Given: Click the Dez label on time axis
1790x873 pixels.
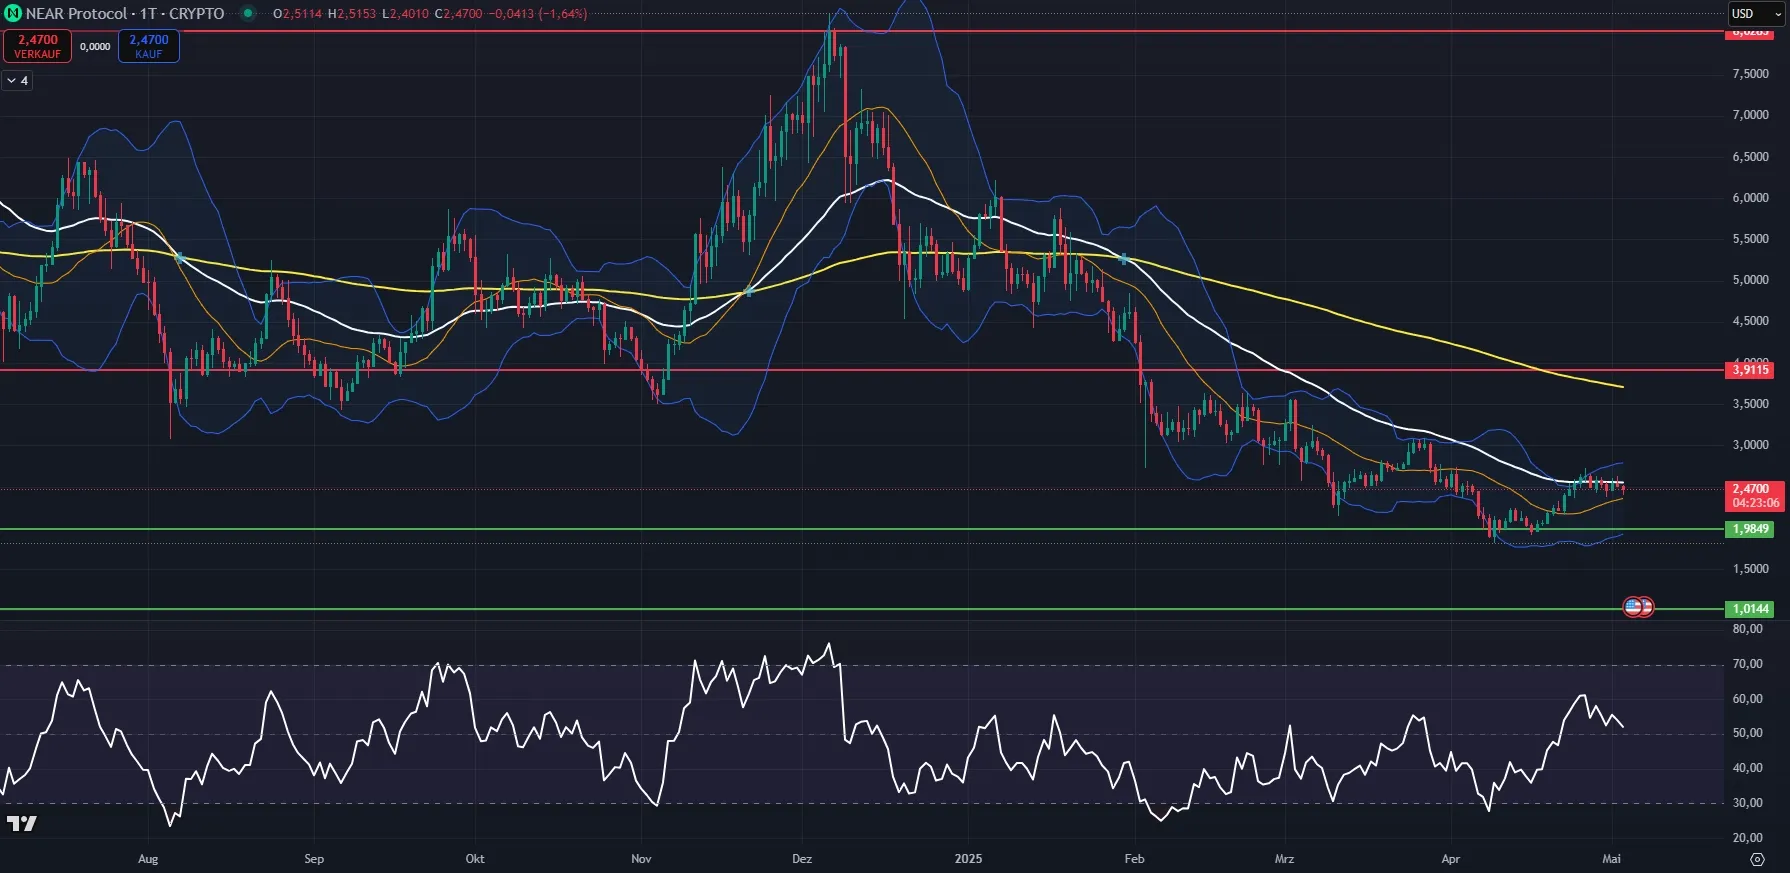Looking at the screenshot, I should (x=802, y=859).
